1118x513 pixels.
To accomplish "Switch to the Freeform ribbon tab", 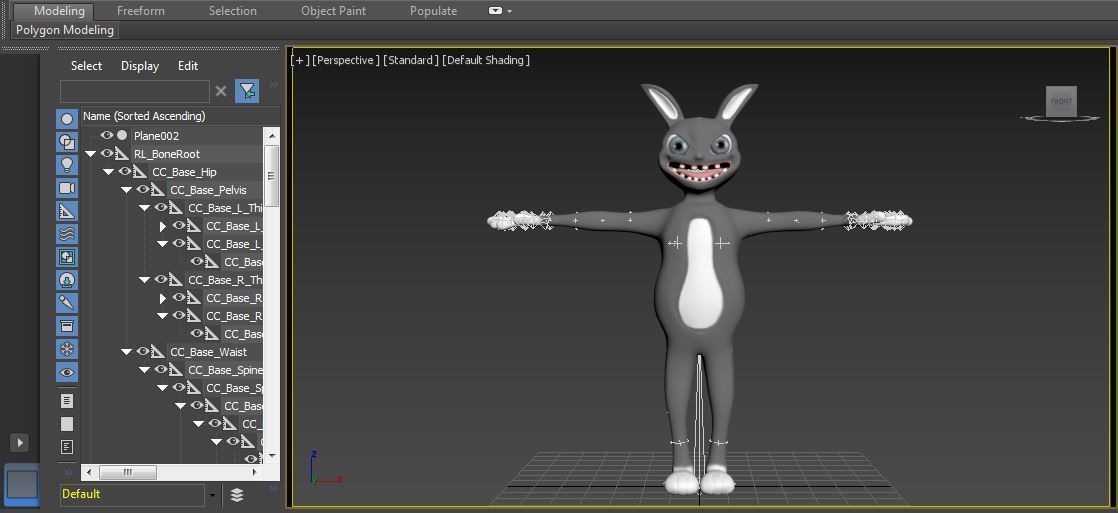I will (140, 11).
